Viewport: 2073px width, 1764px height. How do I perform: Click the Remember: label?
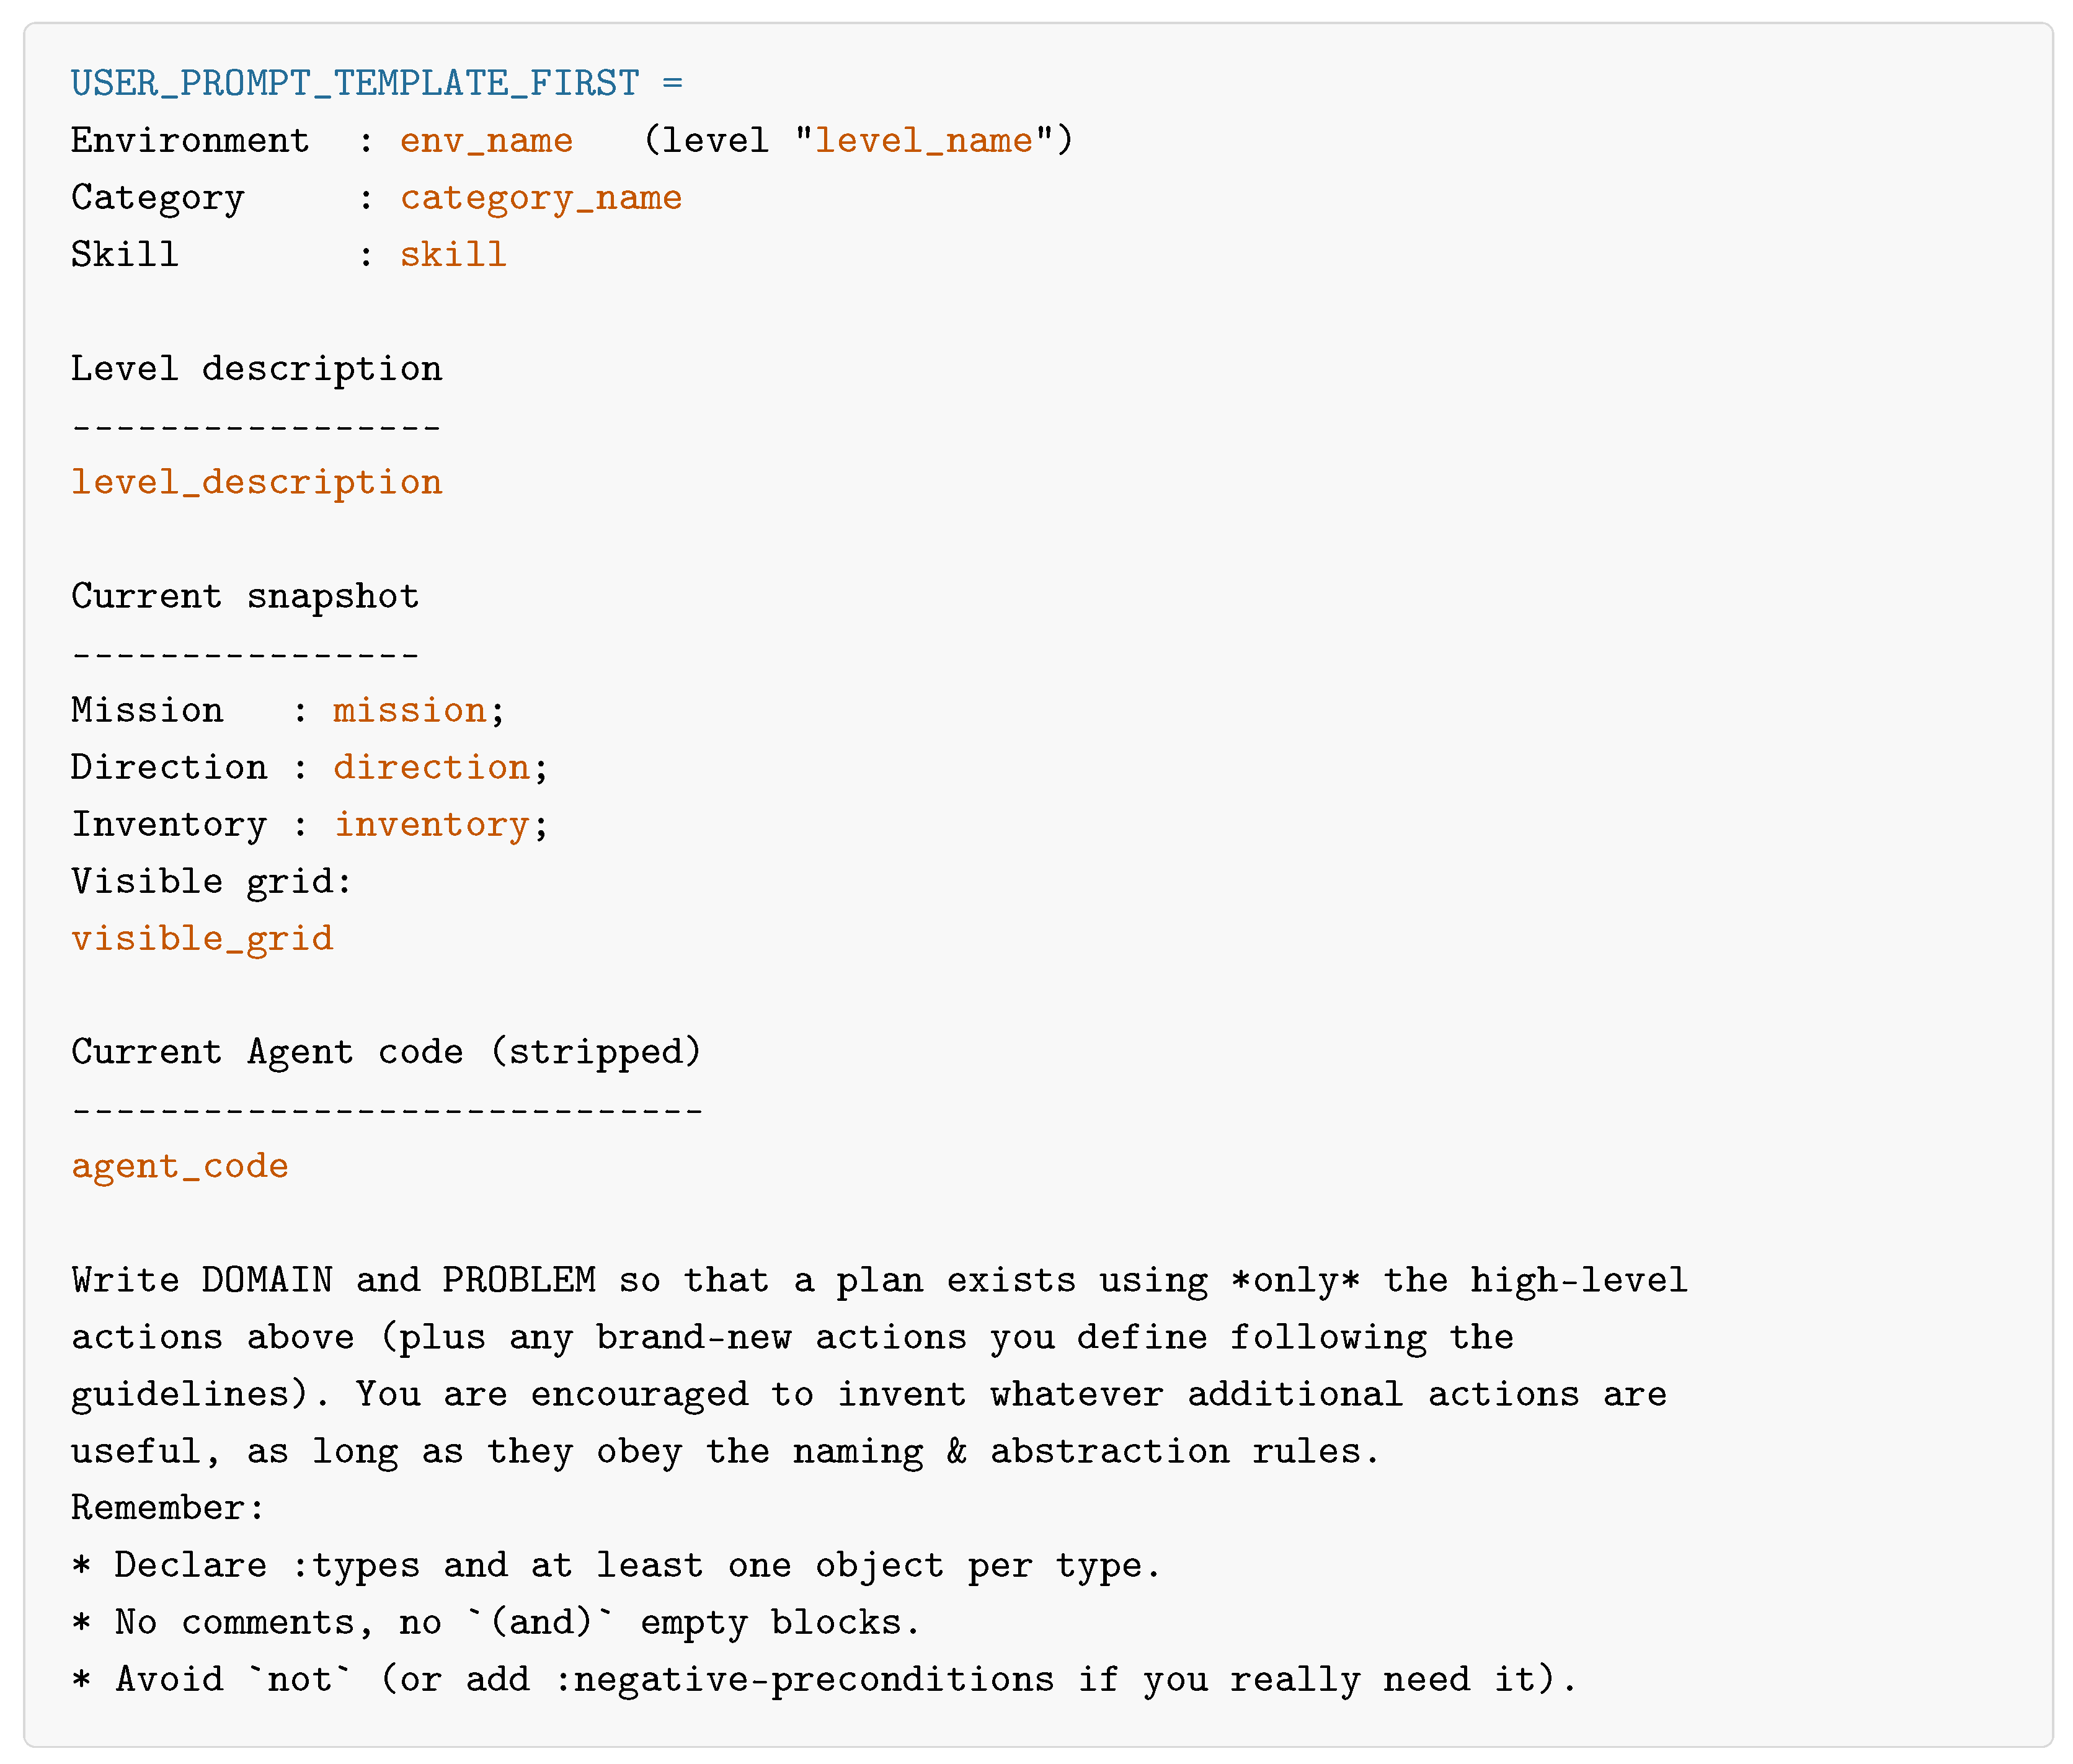pos(167,1508)
